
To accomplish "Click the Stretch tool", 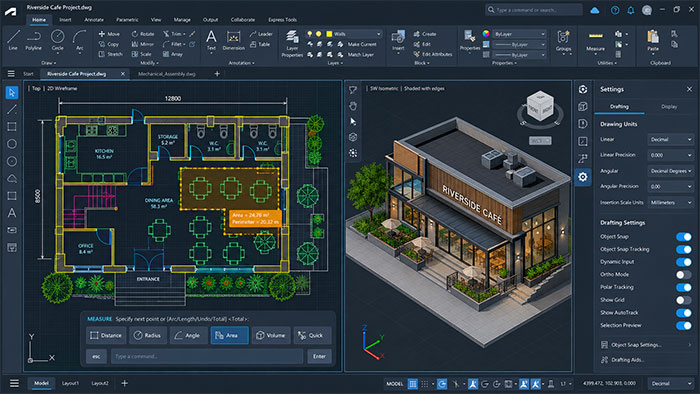I will [x=110, y=54].
